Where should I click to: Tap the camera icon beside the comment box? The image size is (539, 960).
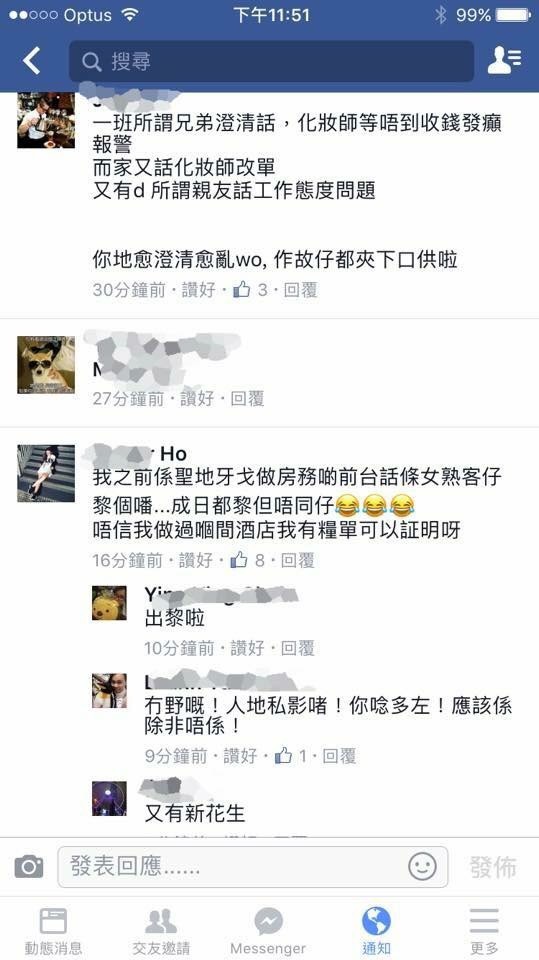29,866
